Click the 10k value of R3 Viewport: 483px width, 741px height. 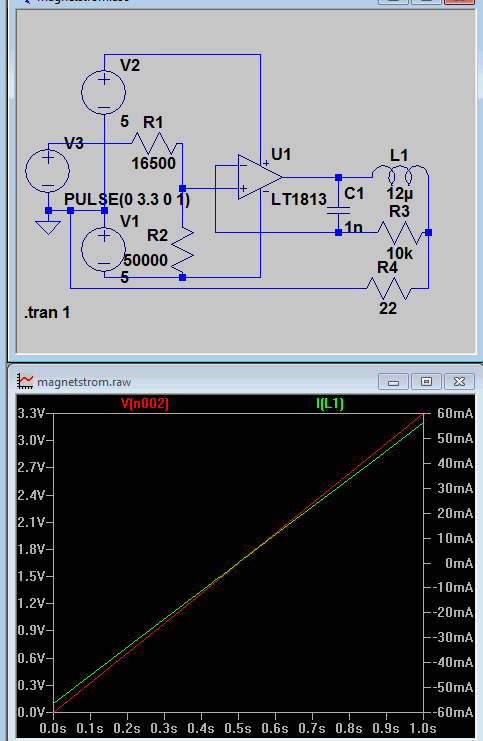pos(400,254)
